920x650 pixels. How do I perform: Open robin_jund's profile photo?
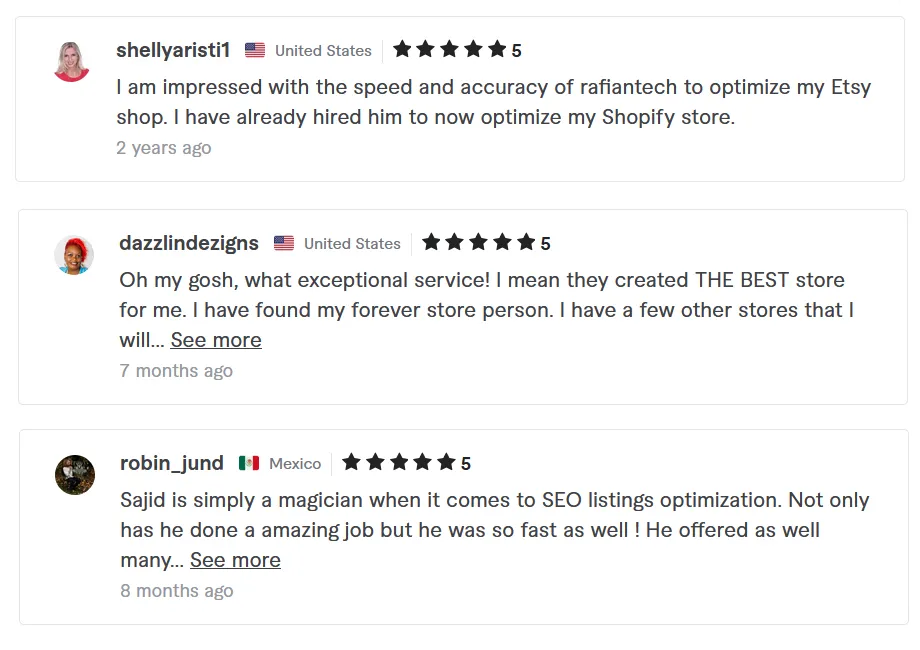point(74,475)
